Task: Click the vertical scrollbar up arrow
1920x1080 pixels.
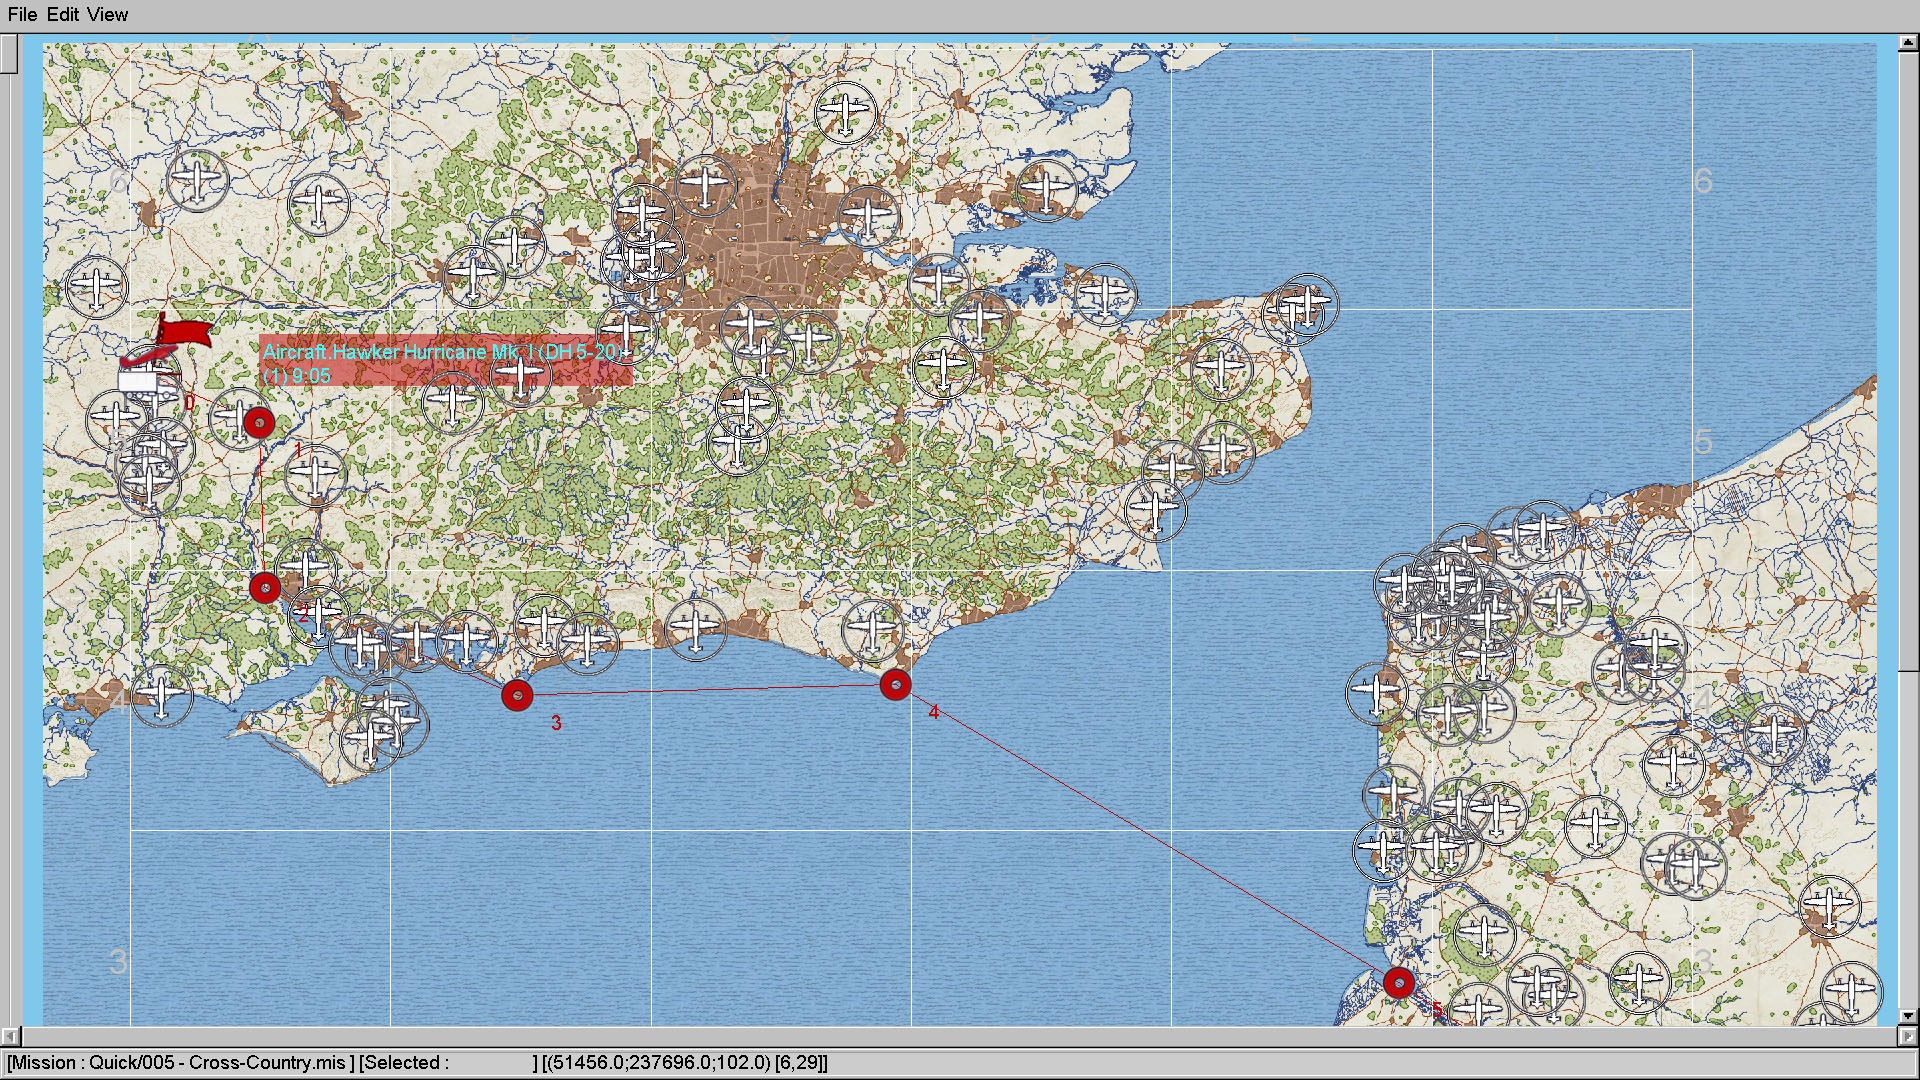Action: pos(1908,43)
